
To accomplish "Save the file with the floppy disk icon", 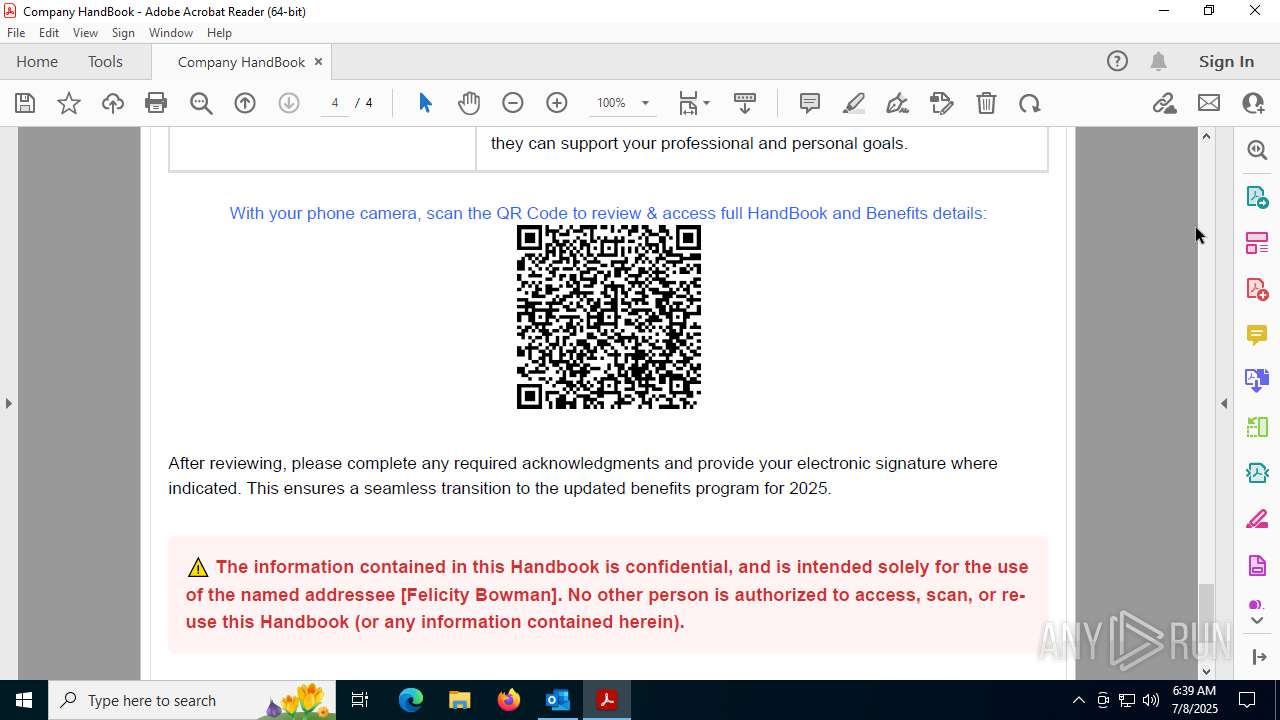I will [25, 103].
